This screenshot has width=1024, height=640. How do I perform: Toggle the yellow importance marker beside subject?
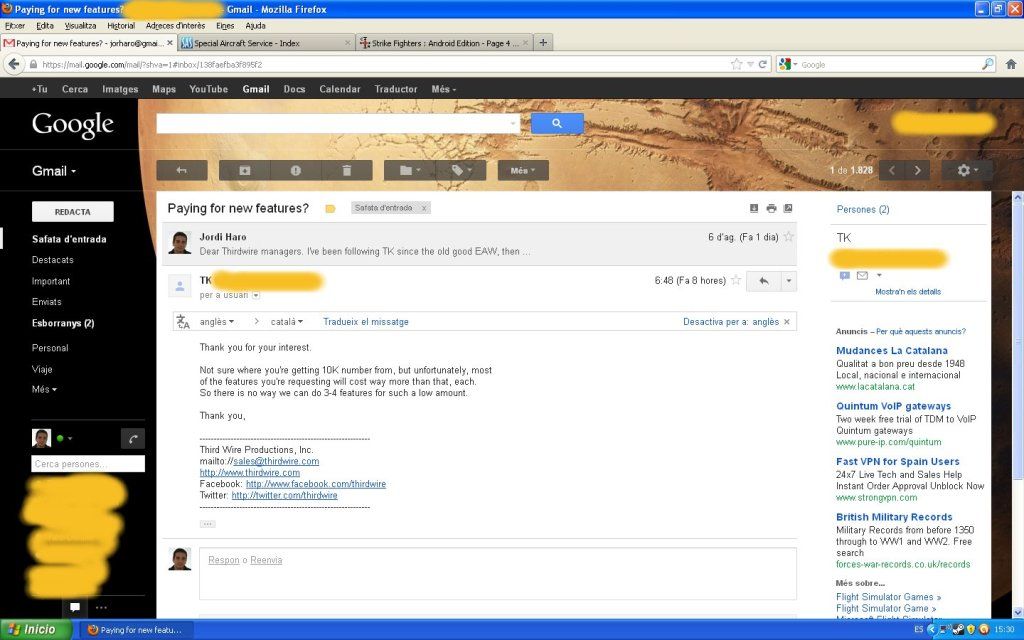click(x=330, y=209)
